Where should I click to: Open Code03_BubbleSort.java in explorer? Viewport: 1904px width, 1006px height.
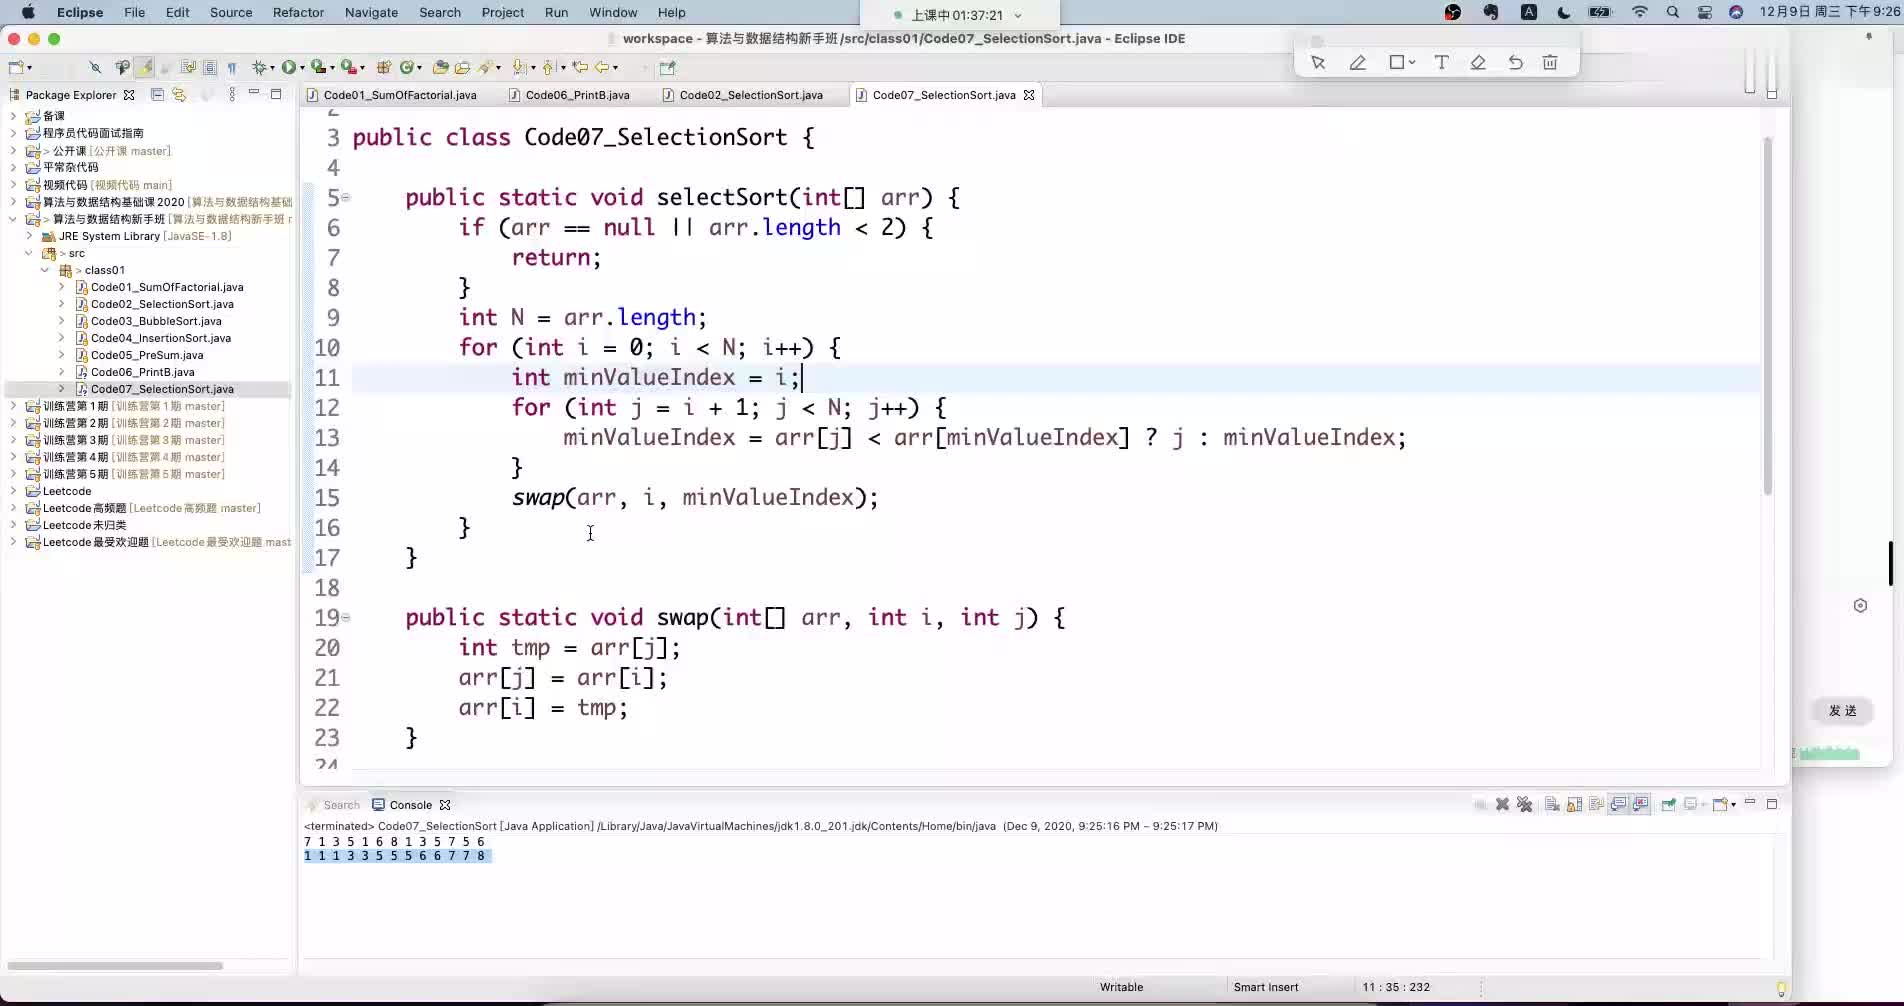click(156, 321)
